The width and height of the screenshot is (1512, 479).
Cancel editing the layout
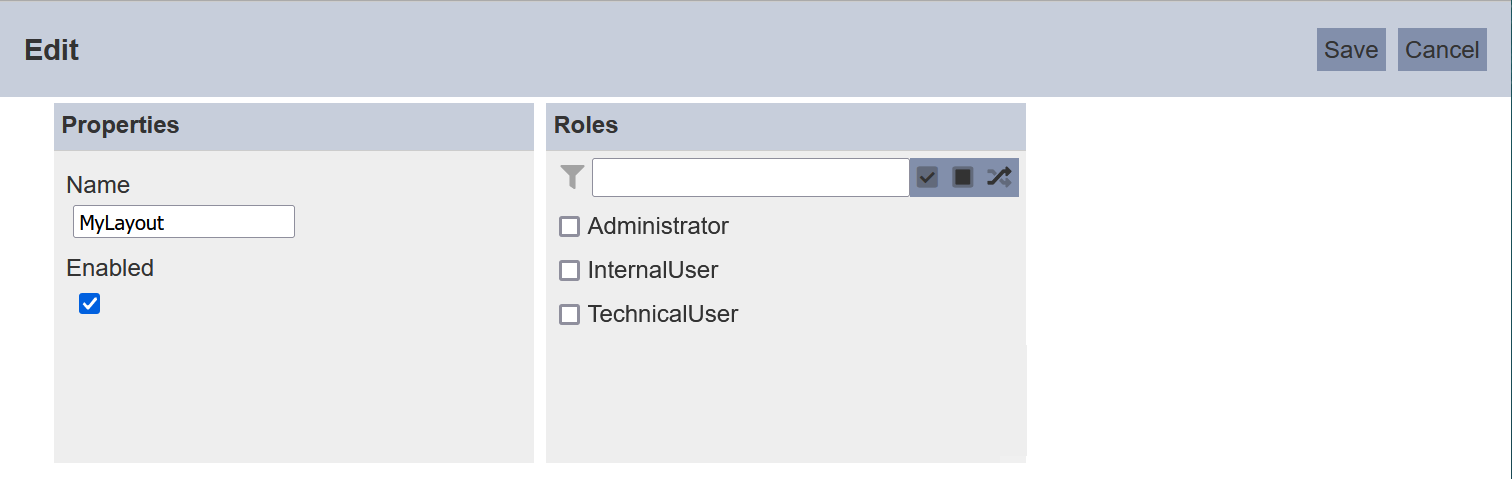(x=1442, y=50)
